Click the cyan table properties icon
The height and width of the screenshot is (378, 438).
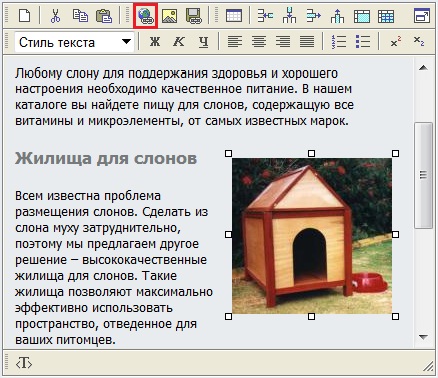[x=362, y=16]
